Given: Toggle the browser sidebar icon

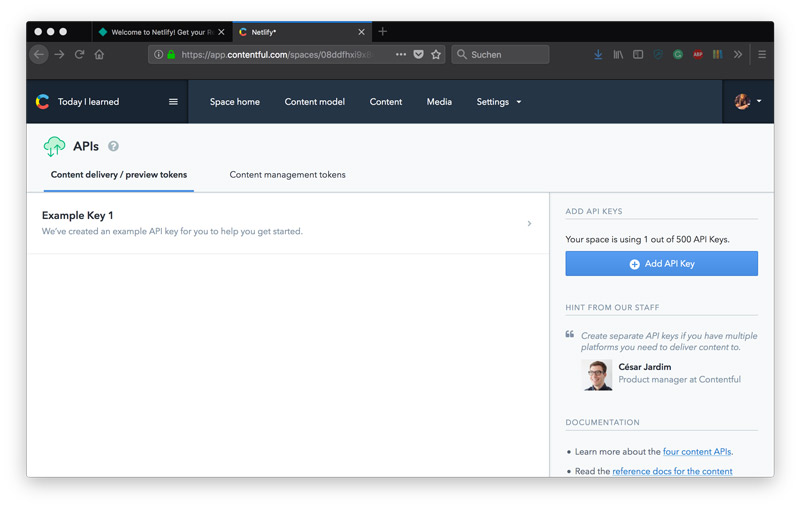Looking at the screenshot, I should (x=638, y=55).
